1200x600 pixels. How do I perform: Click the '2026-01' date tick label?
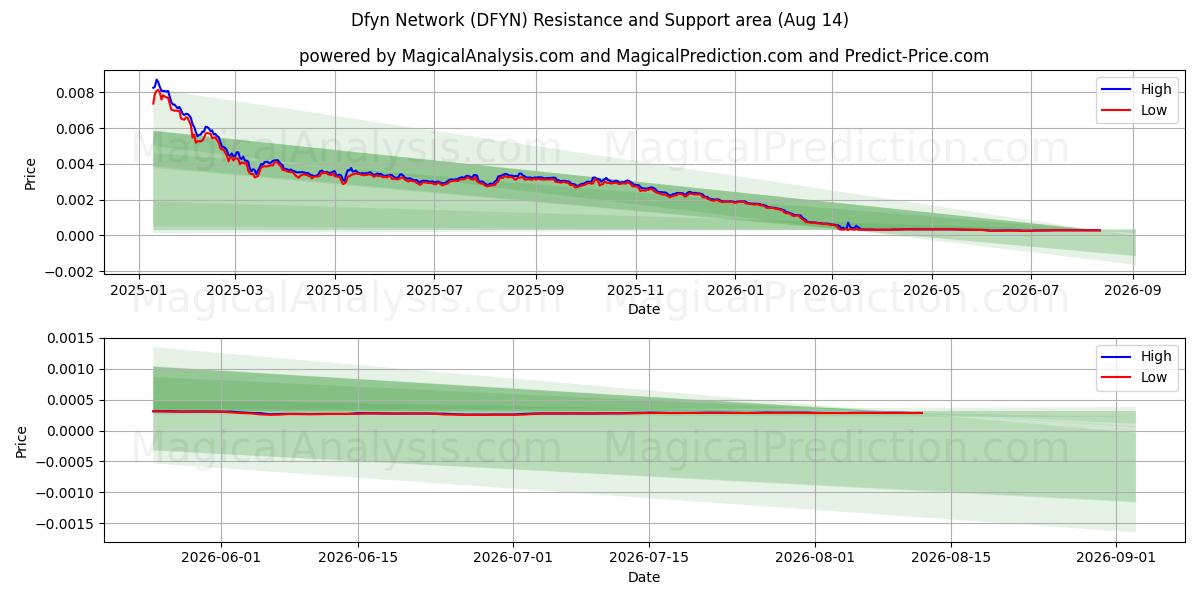(x=735, y=290)
